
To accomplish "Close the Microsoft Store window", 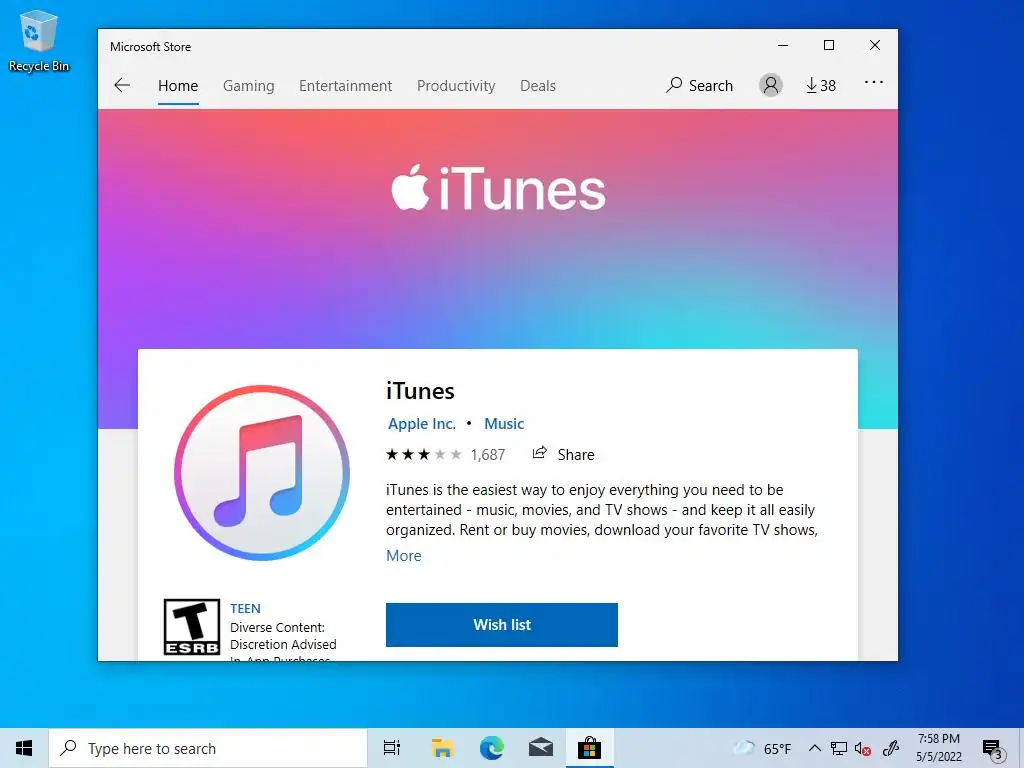I will pos(875,45).
